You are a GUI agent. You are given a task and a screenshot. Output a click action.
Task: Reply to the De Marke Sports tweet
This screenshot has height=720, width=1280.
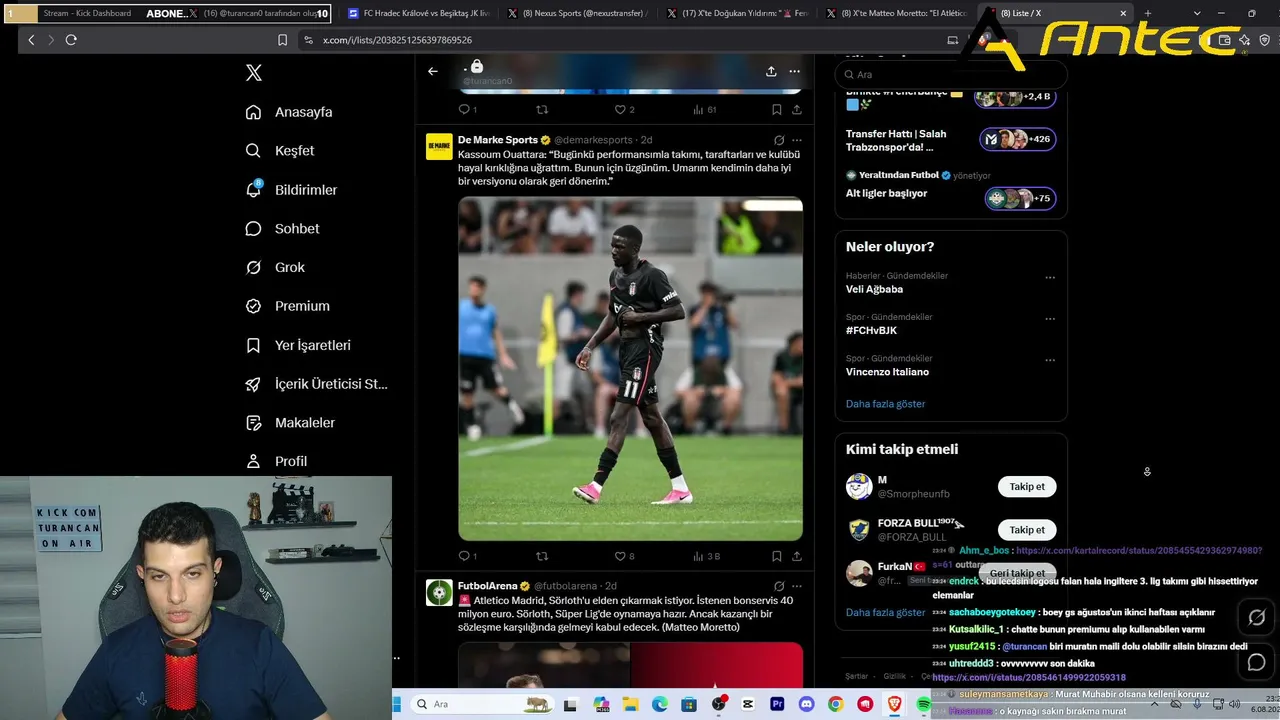tap(467, 556)
